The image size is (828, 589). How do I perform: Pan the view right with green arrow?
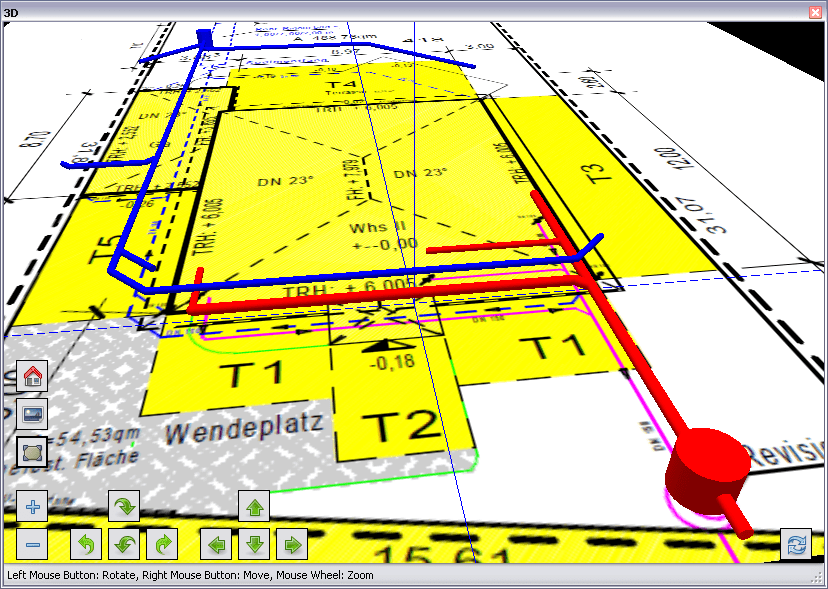point(291,544)
